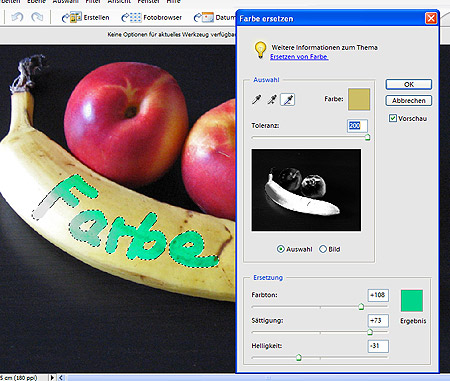The width and height of the screenshot is (450, 381).
Task: Click the Abbrechen button
Action: (409, 100)
